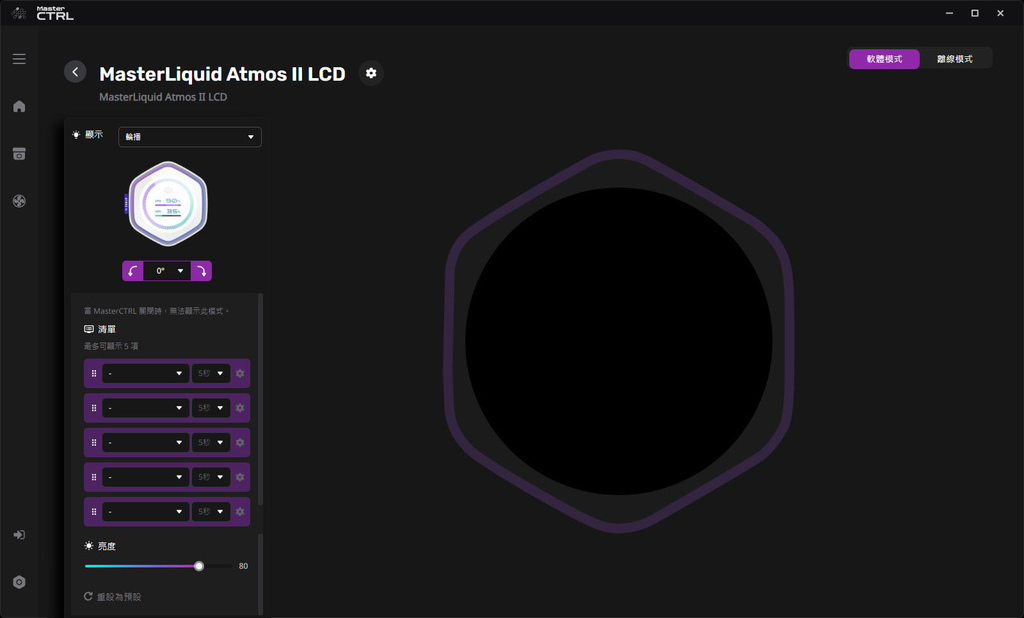
Task: Click 重設為預設 reset to default
Action: 112,596
